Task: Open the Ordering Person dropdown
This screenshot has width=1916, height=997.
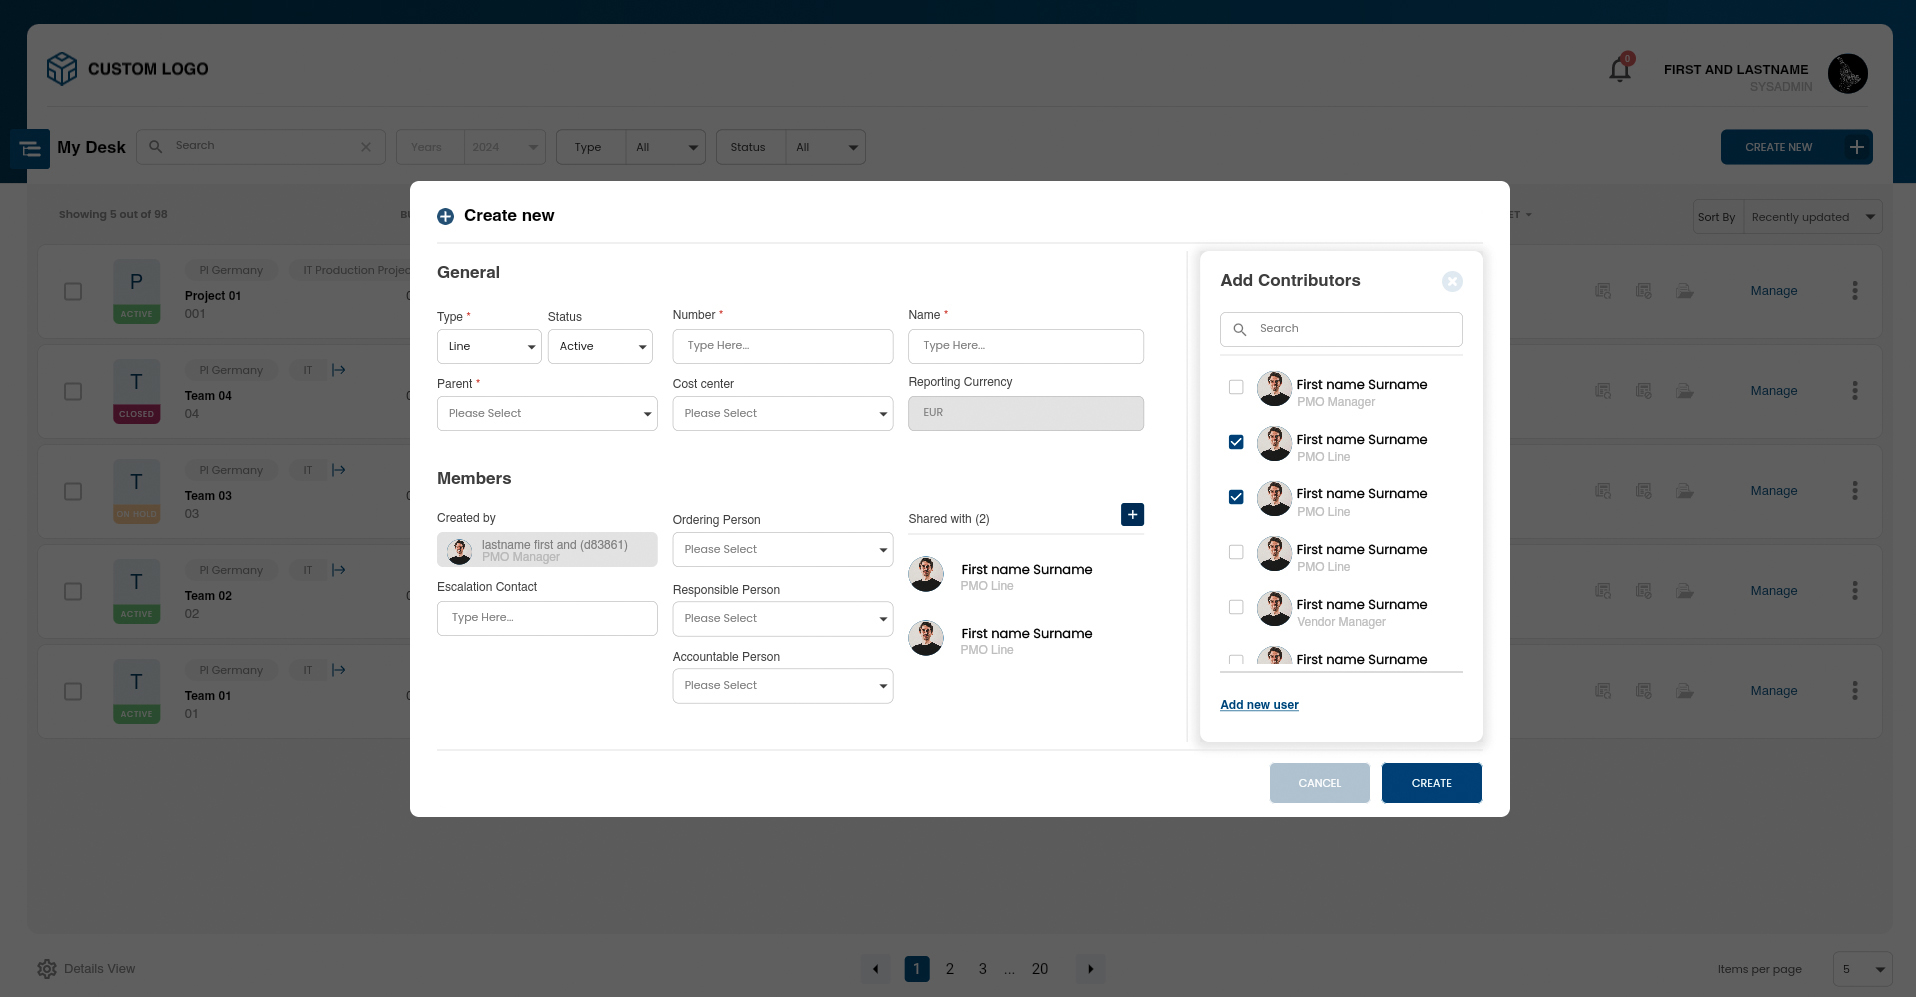Action: 782,550
